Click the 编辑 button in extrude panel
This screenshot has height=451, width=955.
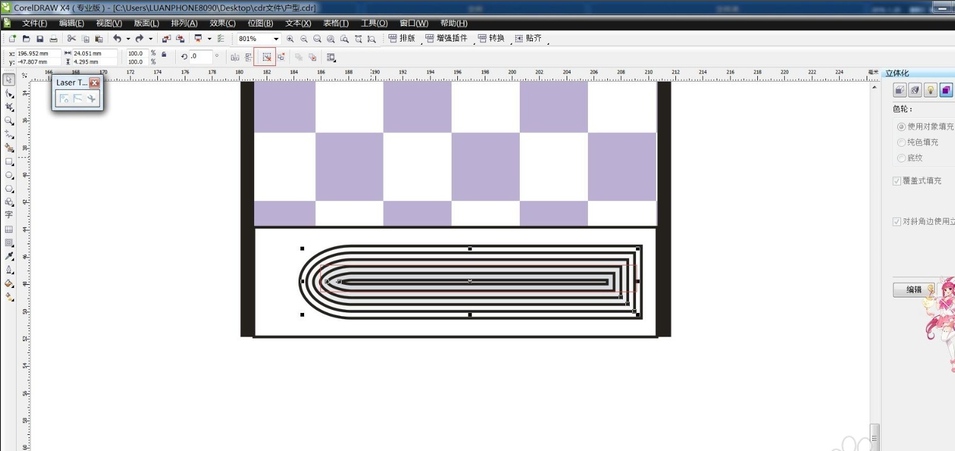click(914, 290)
